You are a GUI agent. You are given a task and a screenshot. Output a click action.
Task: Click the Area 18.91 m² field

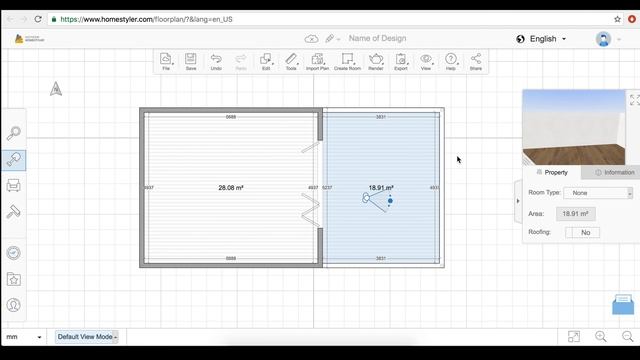click(x=576, y=213)
